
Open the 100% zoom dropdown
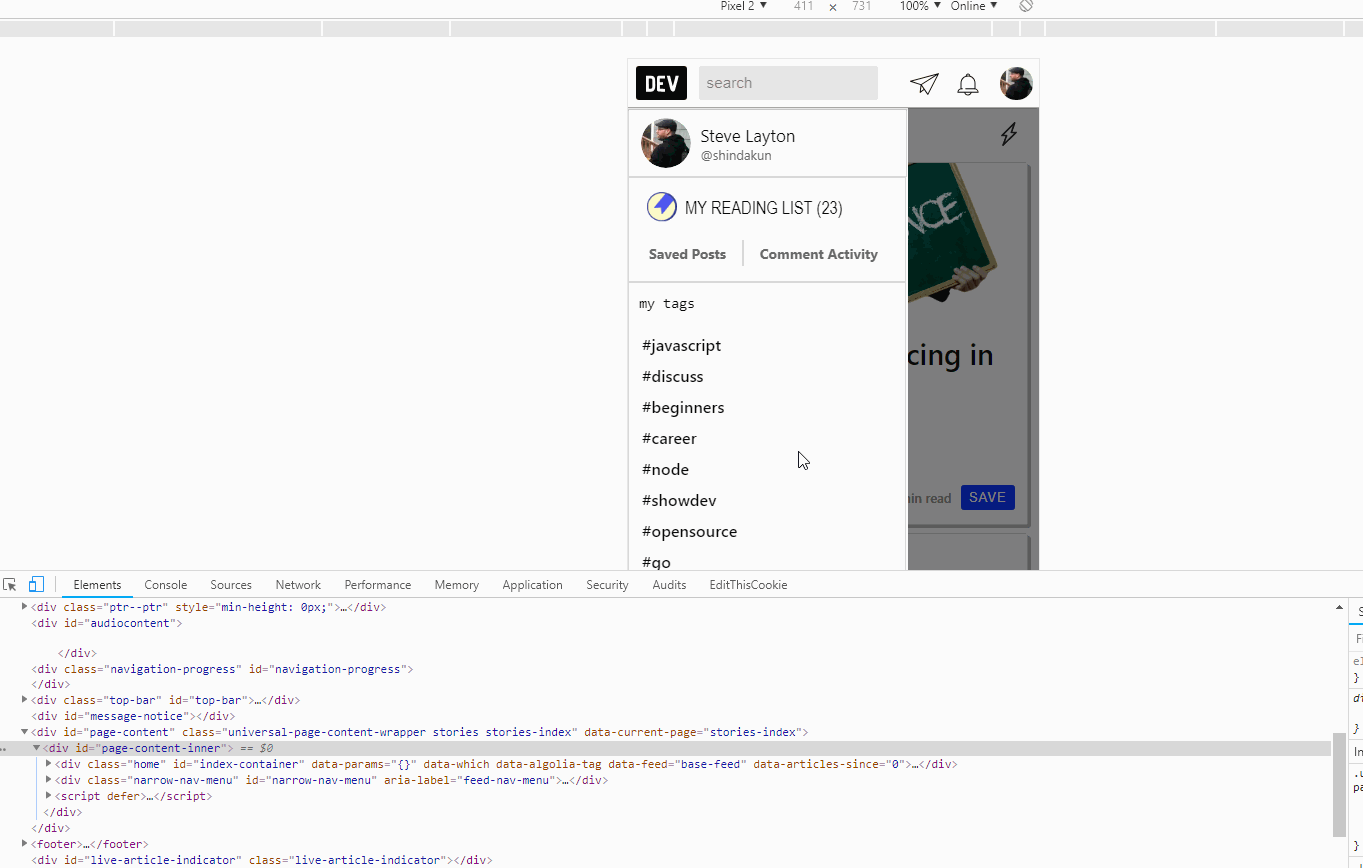point(914,6)
